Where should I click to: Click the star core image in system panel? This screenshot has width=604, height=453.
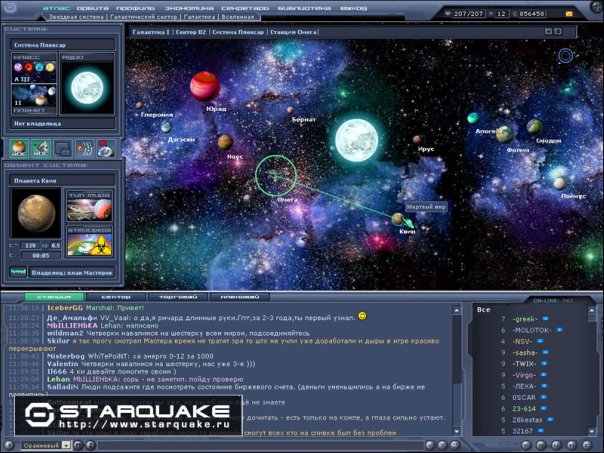87,87
